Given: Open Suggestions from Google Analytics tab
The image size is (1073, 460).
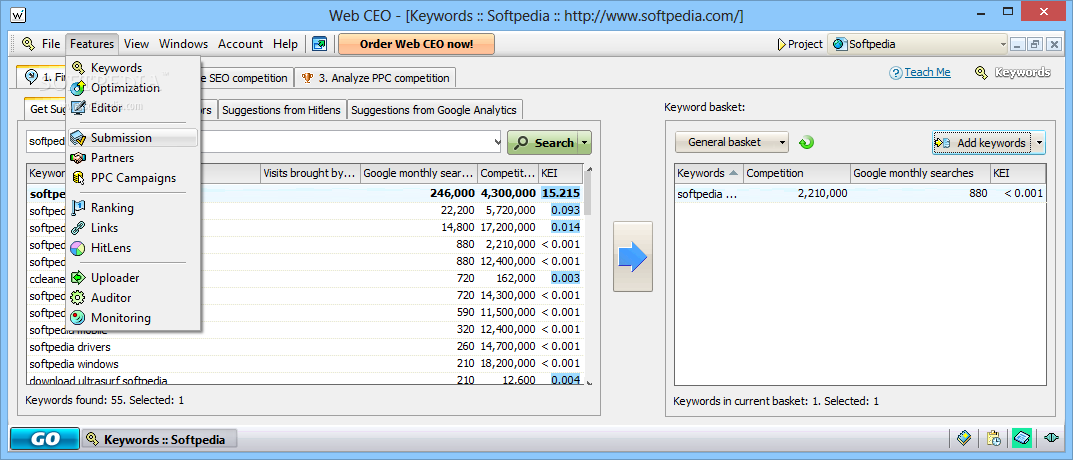Looking at the screenshot, I should coord(435,110).
